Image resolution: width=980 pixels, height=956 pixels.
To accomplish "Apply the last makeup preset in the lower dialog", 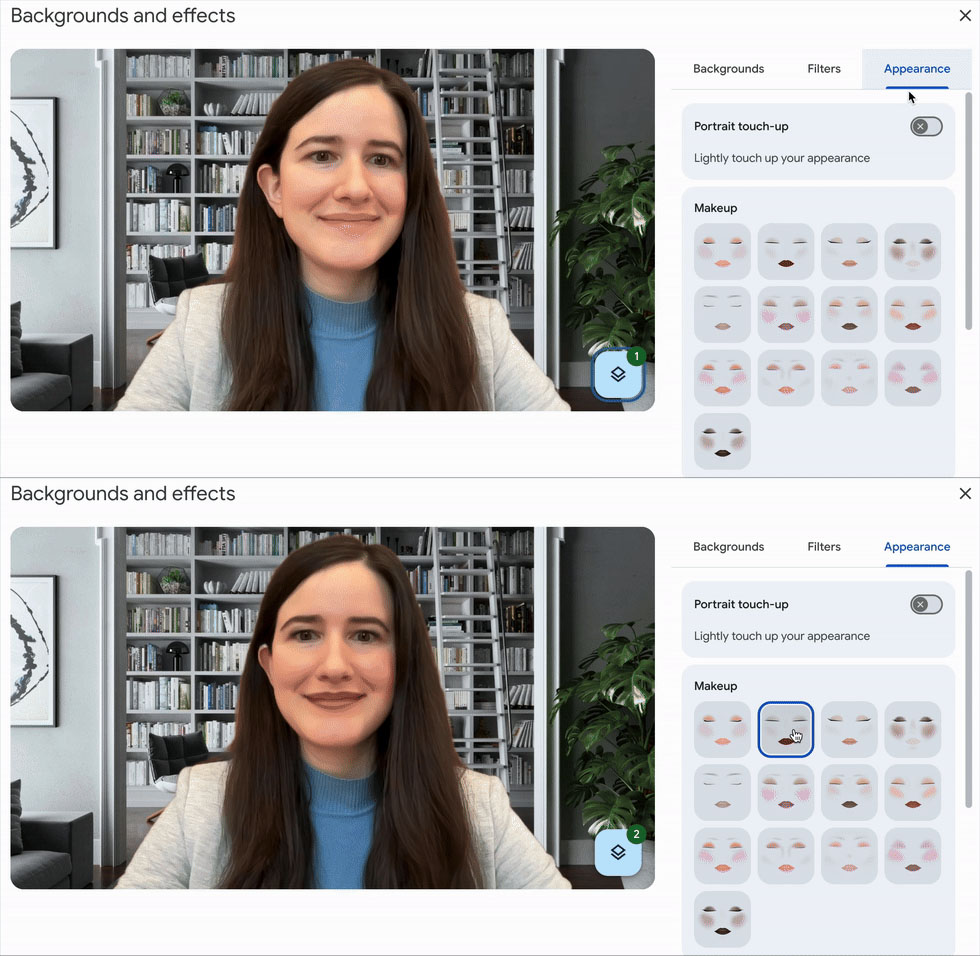I will coord(722,919).
